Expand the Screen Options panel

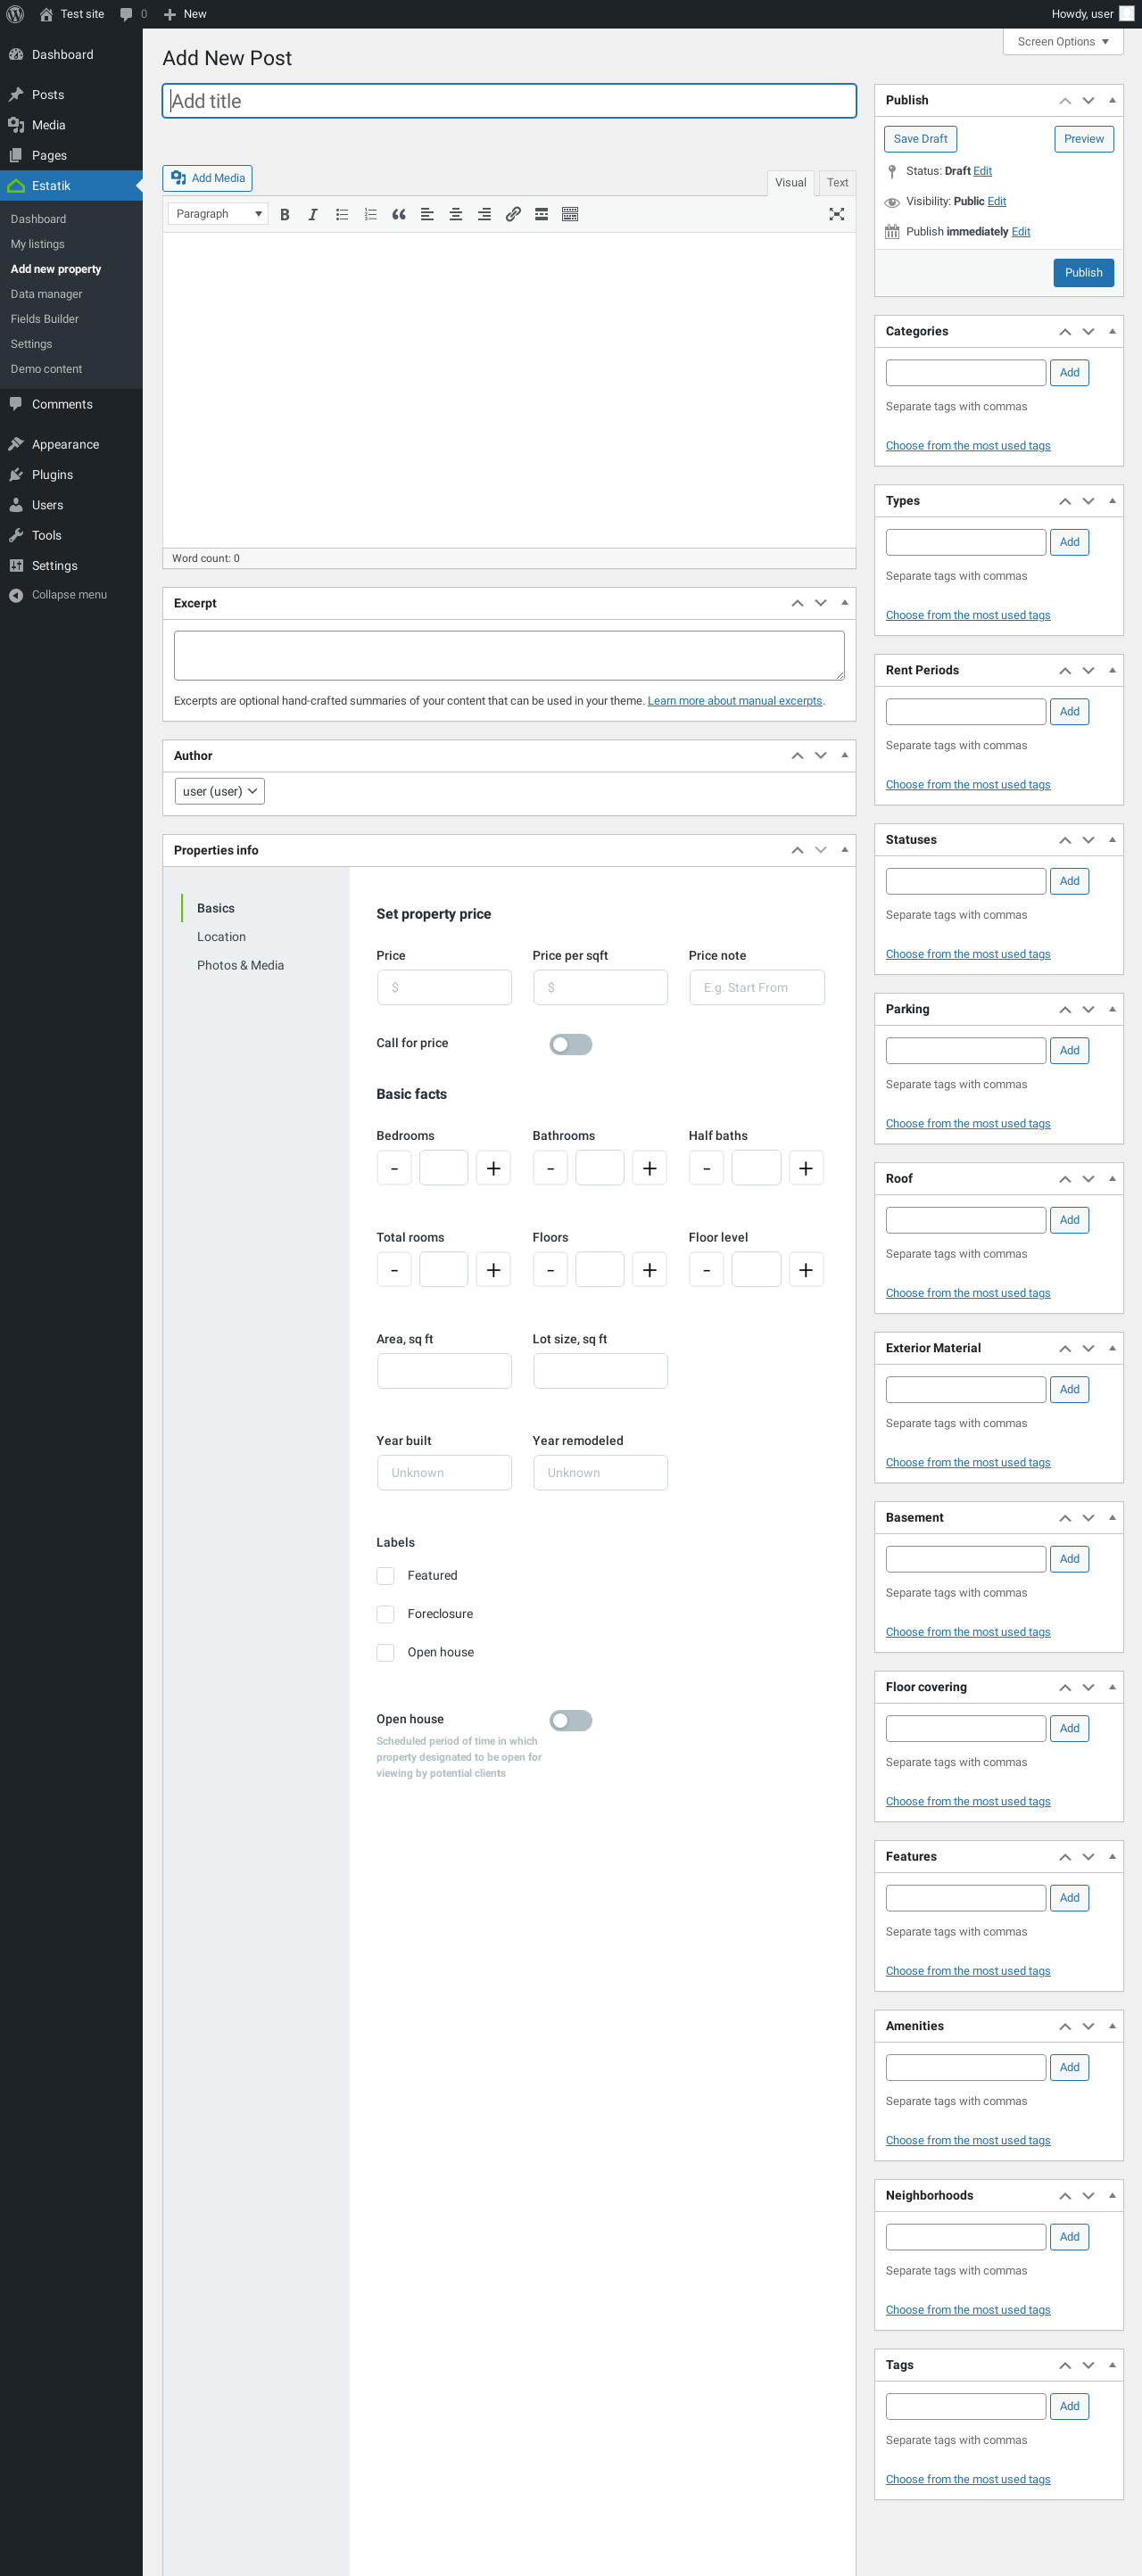1062,42
